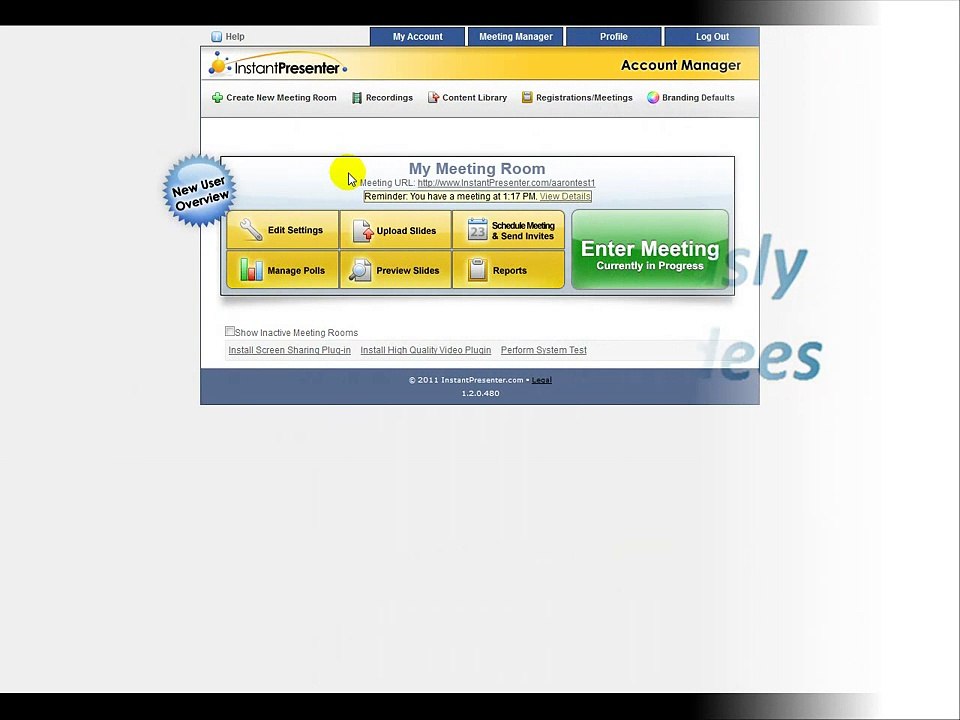Click the Preview Slides button label

(408, 271)
